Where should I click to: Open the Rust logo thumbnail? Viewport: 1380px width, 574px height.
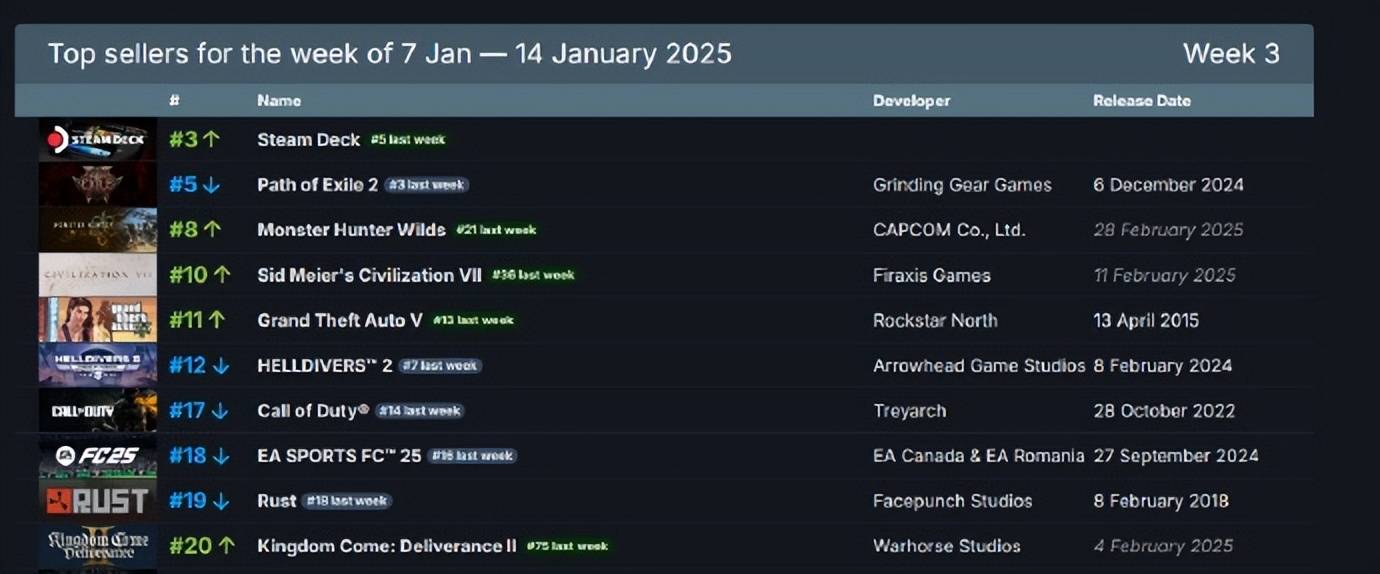coord(98,501)
